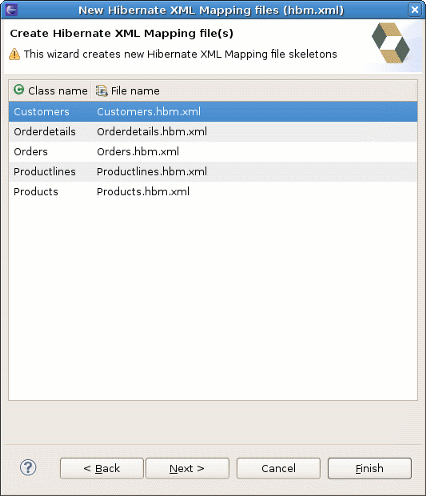
Task: Click the file icon beside File name
Action: [102, 91]
